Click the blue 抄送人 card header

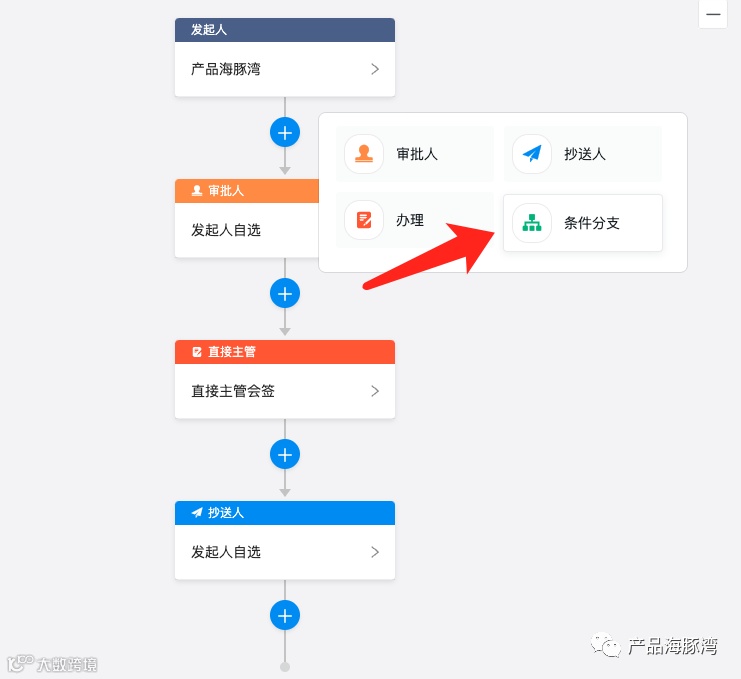(284, 513)
